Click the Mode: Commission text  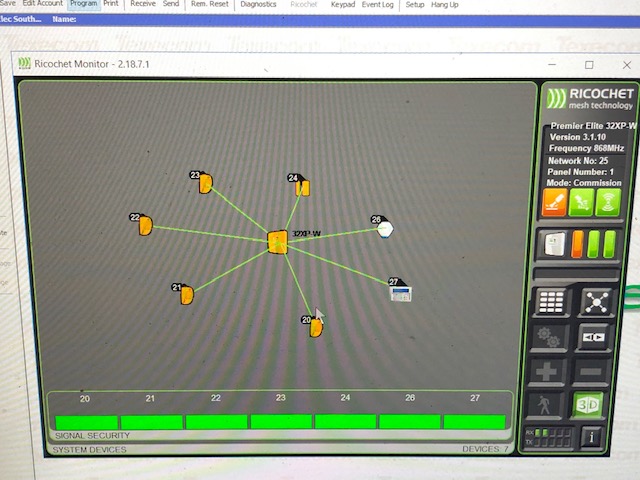(x=584, y=182)
